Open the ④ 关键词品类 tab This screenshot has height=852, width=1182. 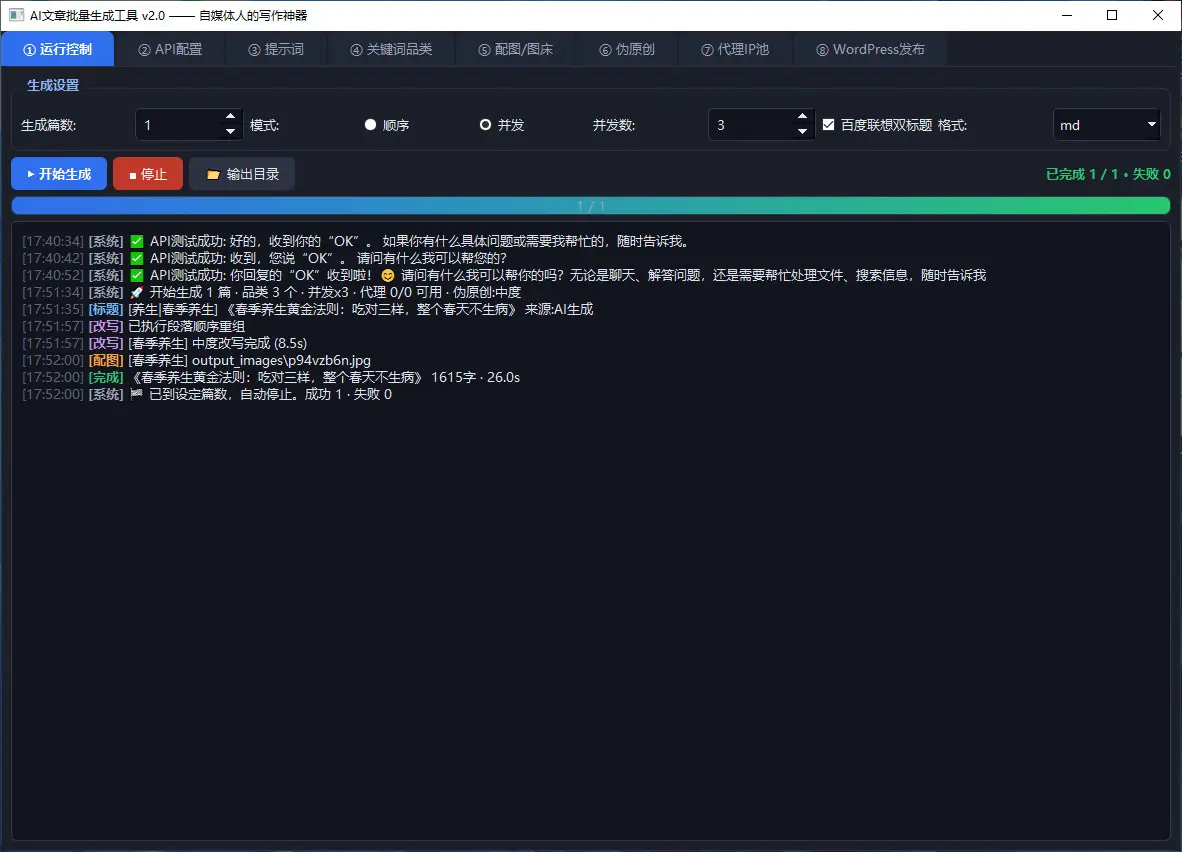[x=391, y=49]
